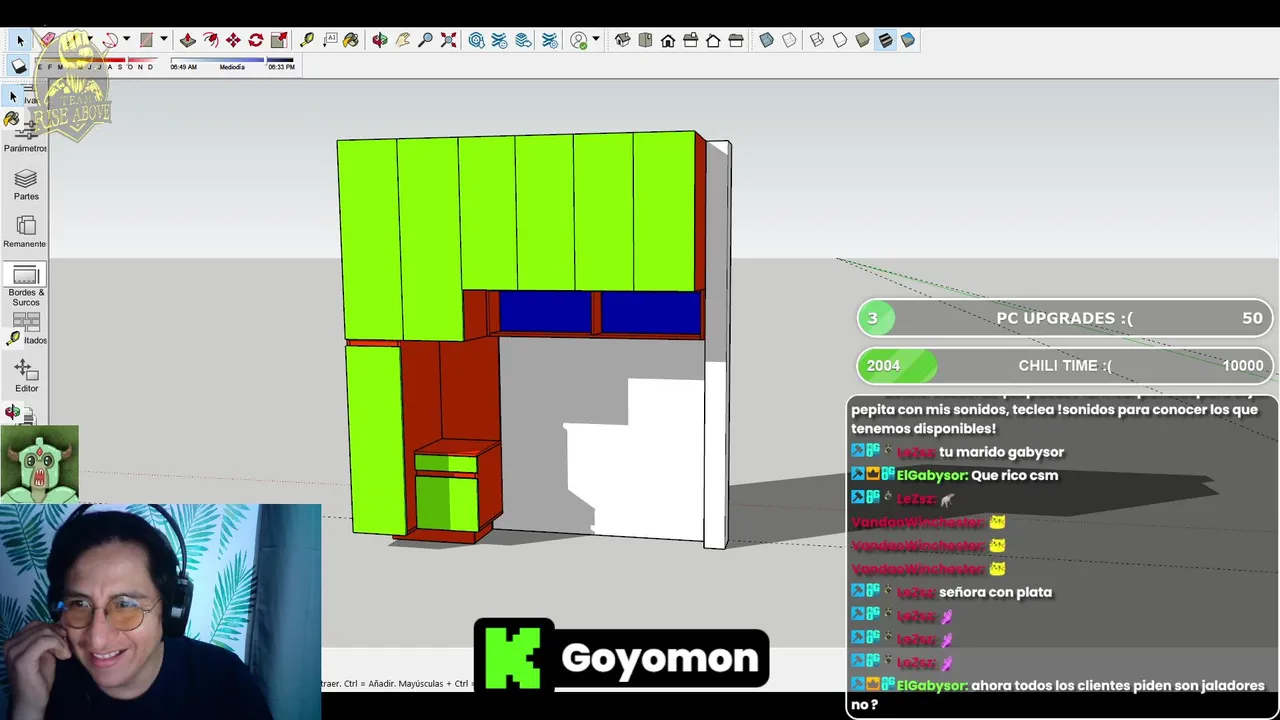
Task: Select the arrow cursor icon in left sidebar
Action: [12, 96]
